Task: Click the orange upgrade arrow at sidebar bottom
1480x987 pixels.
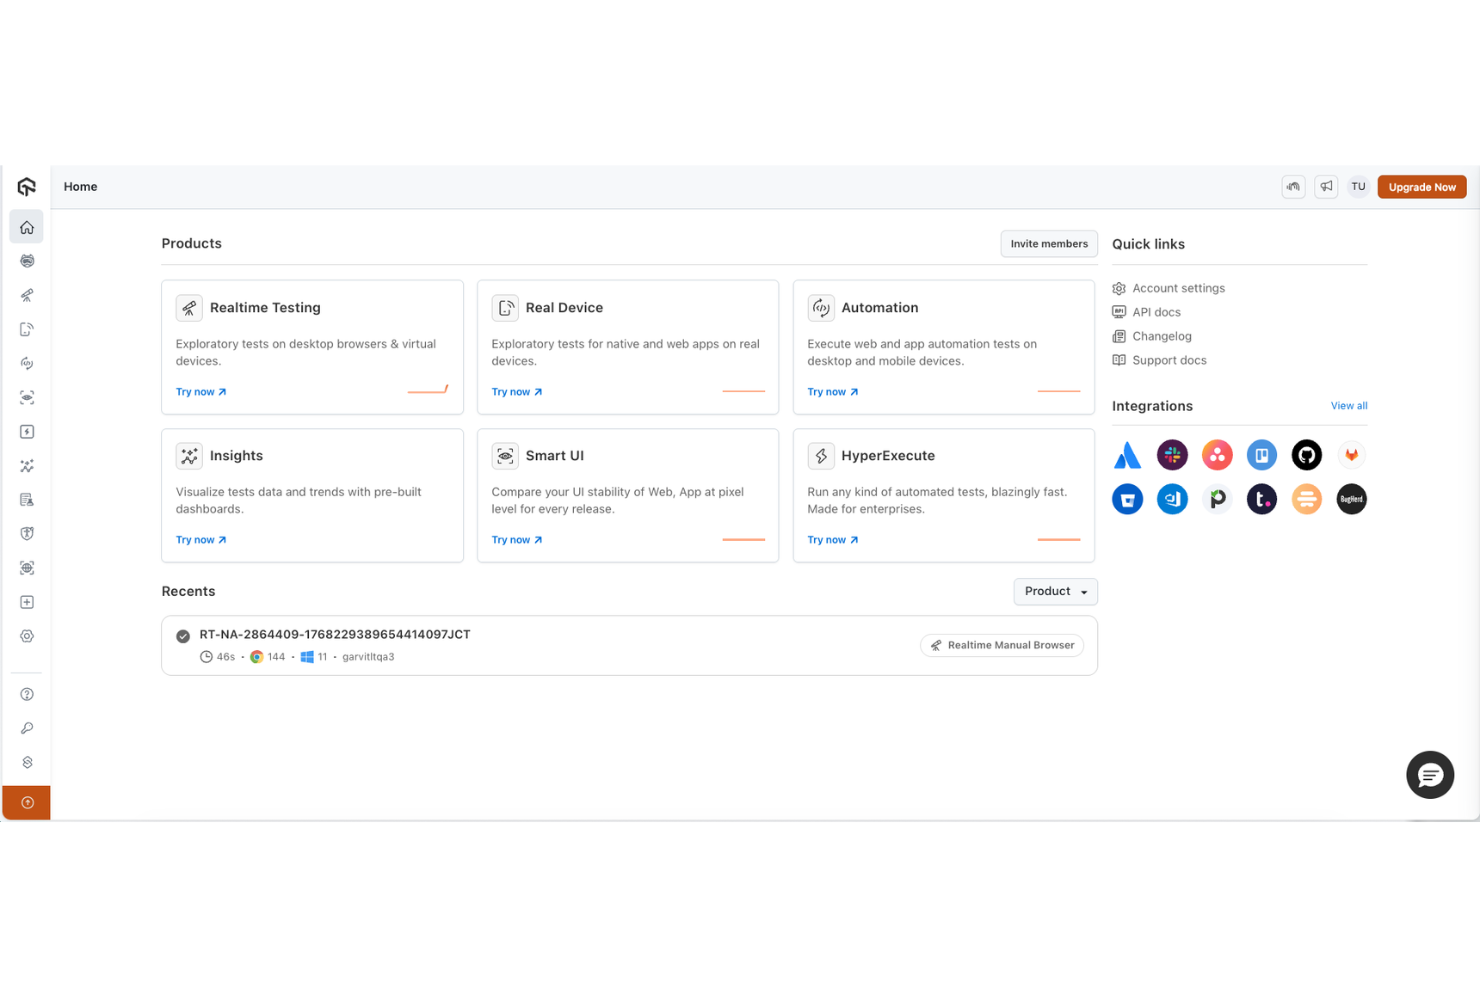Action: point(27,802)
